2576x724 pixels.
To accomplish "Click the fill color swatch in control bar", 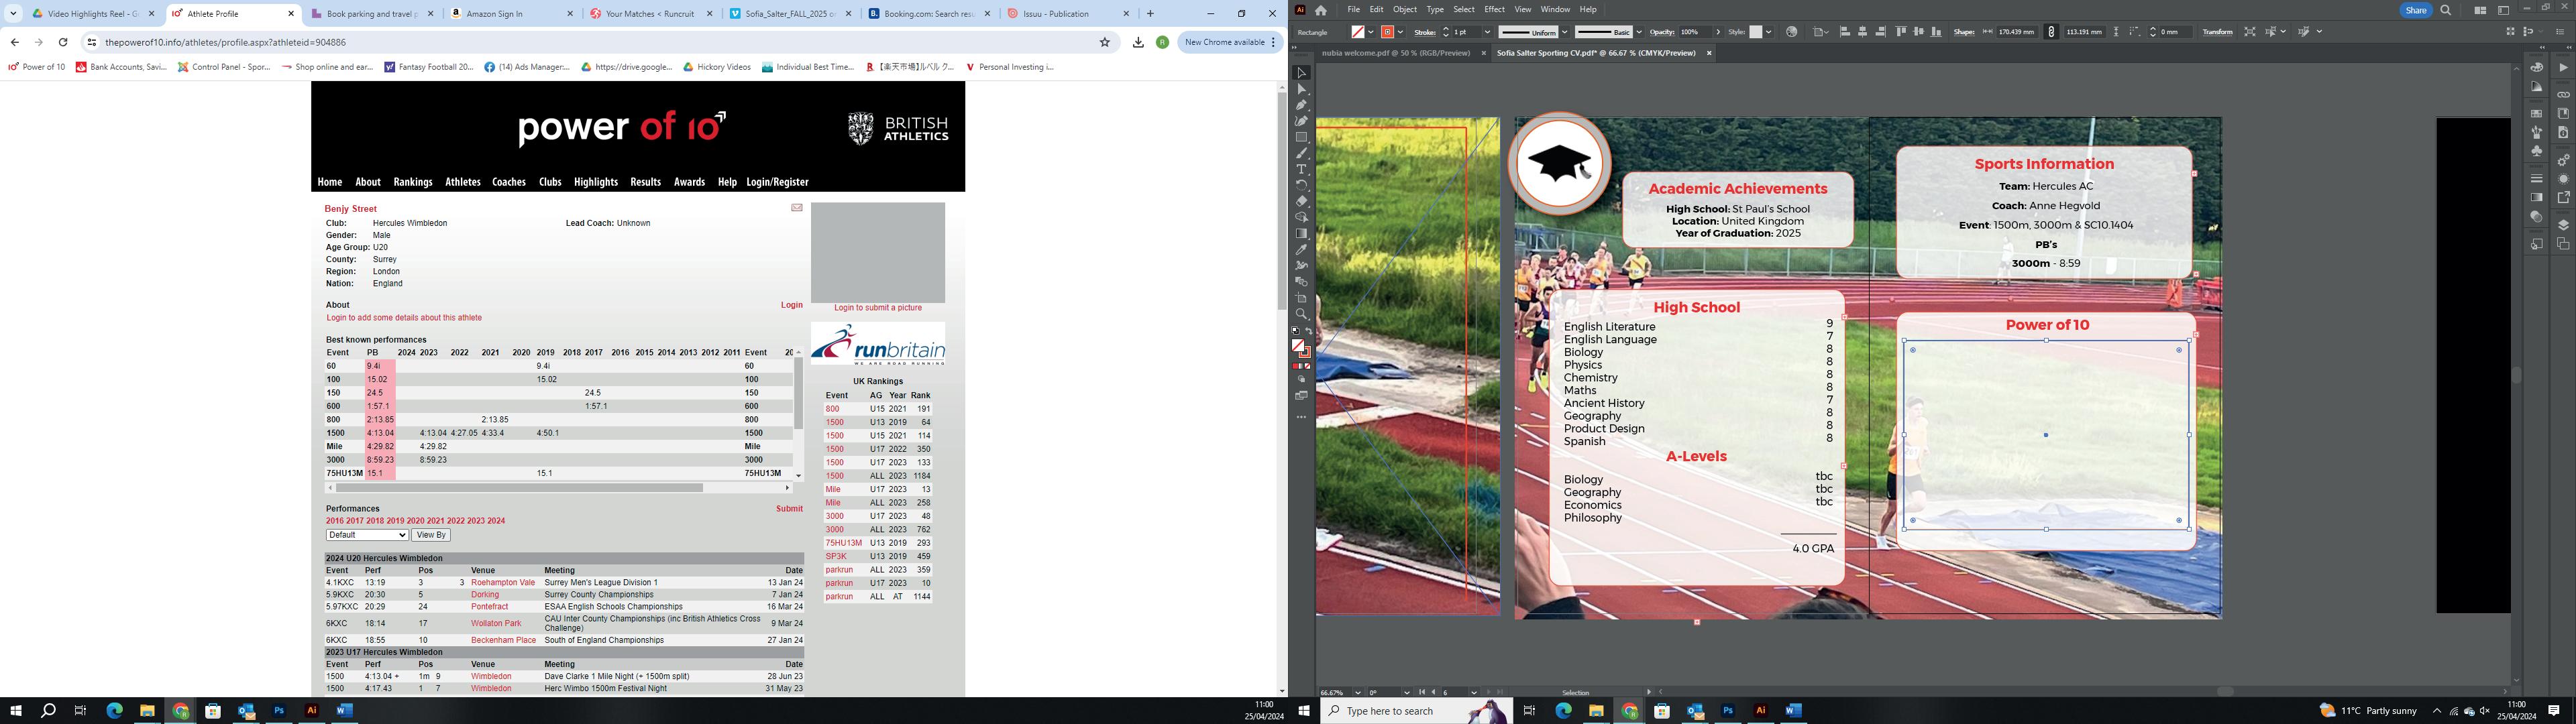I will pyautogui.click(x=1358, y=32).
